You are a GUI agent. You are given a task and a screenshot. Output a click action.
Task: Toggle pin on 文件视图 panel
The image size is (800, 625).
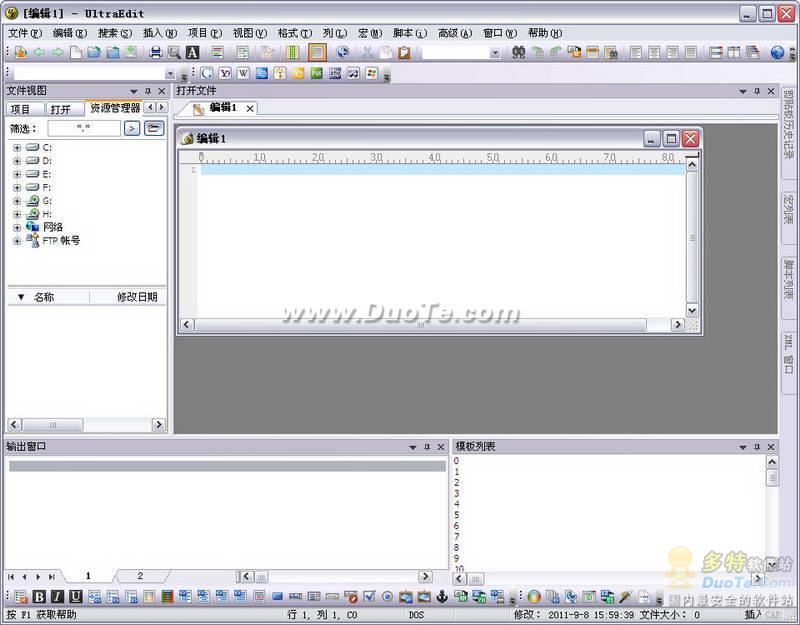[x=148, y=91]
